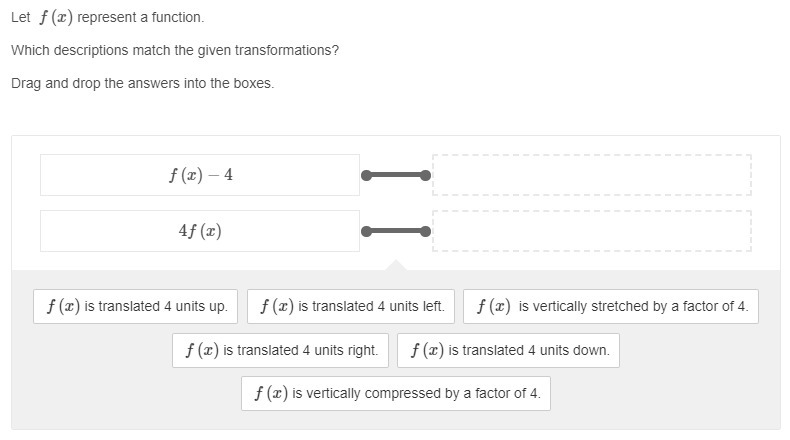790x440 pixels.
Task: Click the connector line beside 4f(x)
Action: [396, 231]
